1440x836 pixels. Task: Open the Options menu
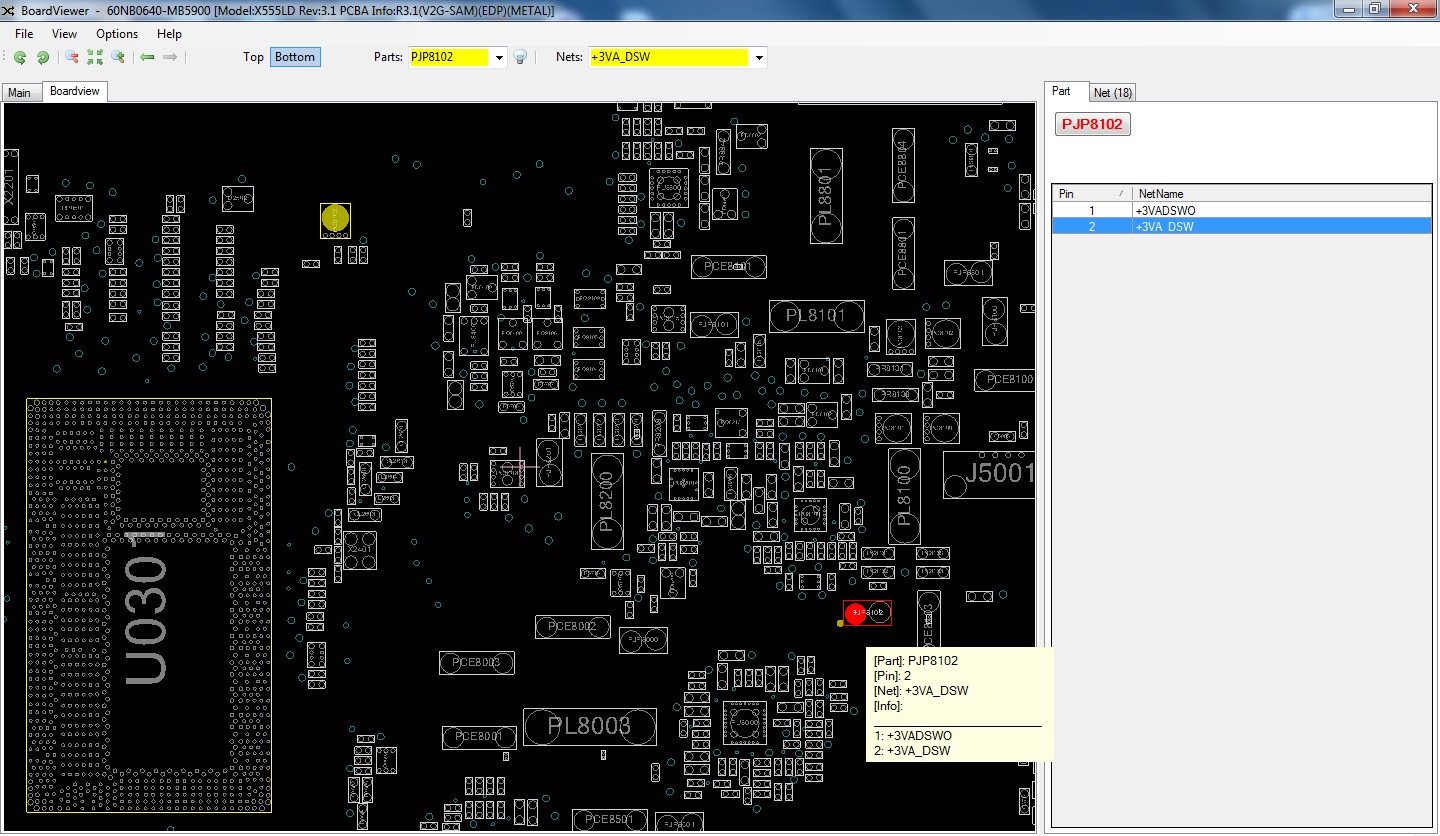pos(117,34)
